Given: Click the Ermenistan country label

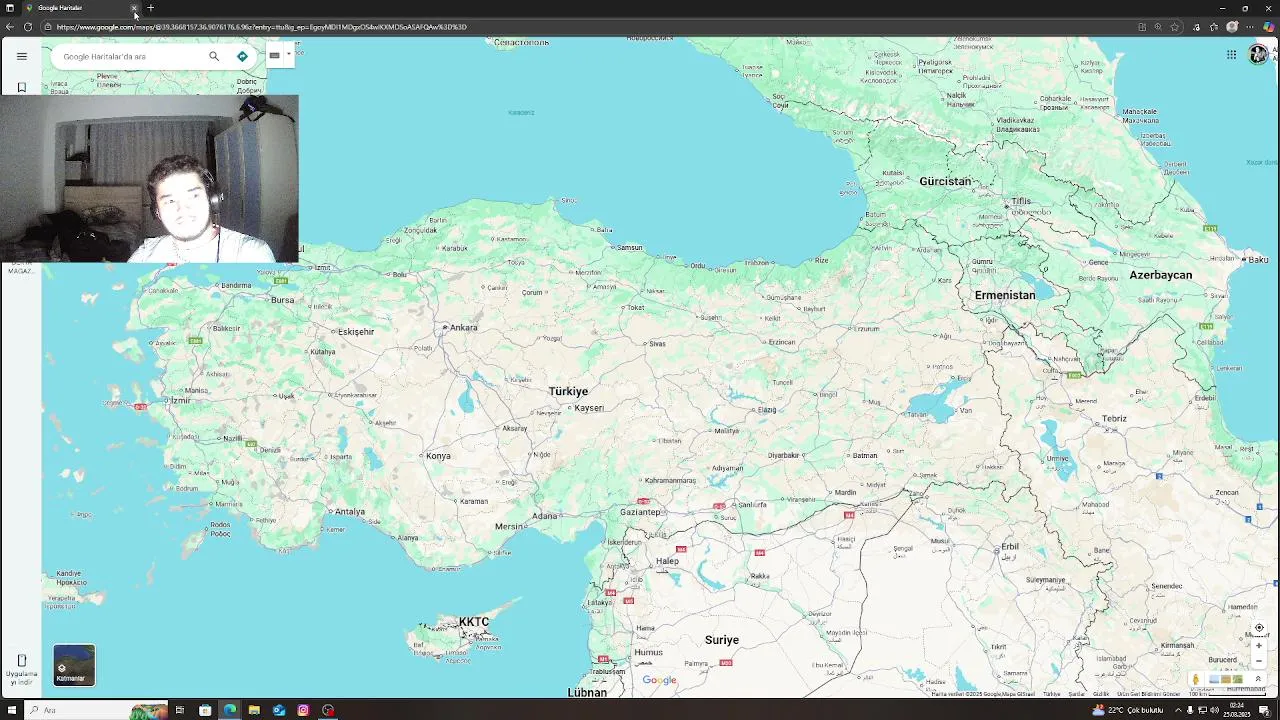Looking at the screenshot, I should (1005, 295).
